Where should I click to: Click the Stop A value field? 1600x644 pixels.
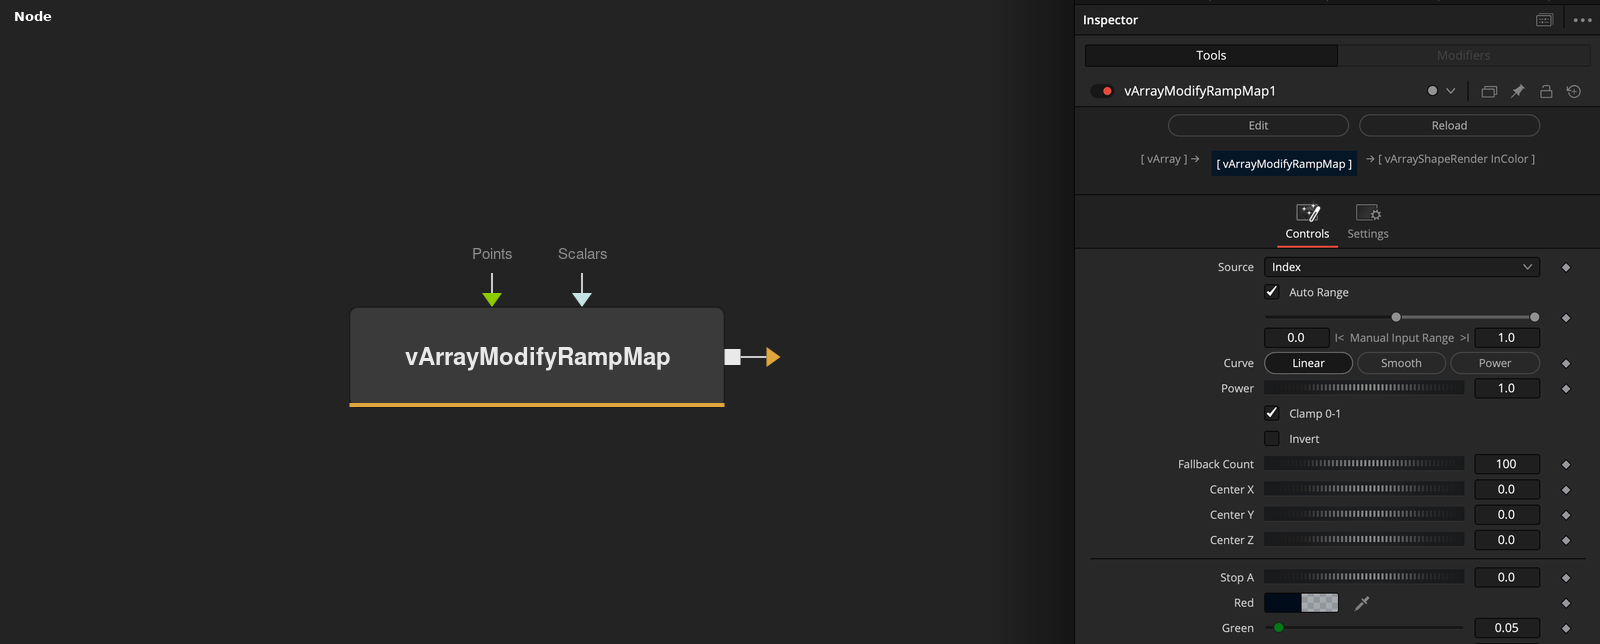point(1507,577)
